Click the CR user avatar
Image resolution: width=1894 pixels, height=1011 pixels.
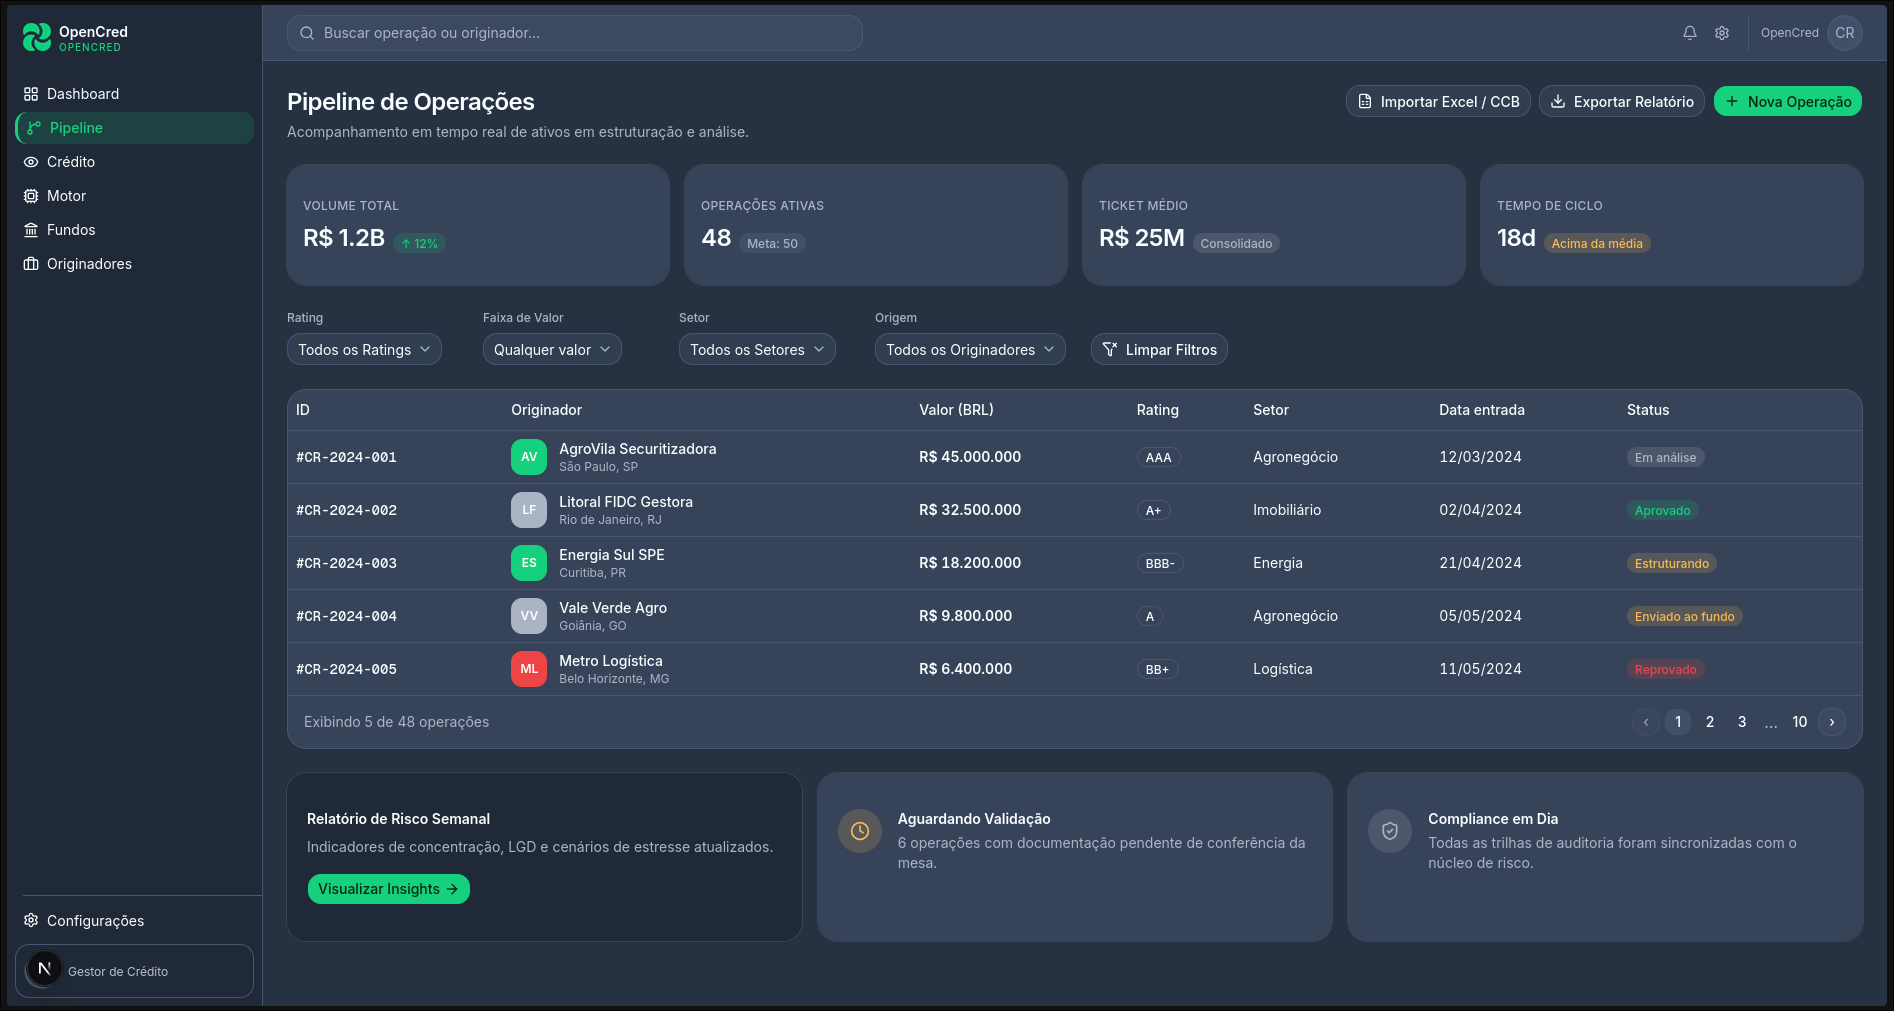click(1845, 33)
